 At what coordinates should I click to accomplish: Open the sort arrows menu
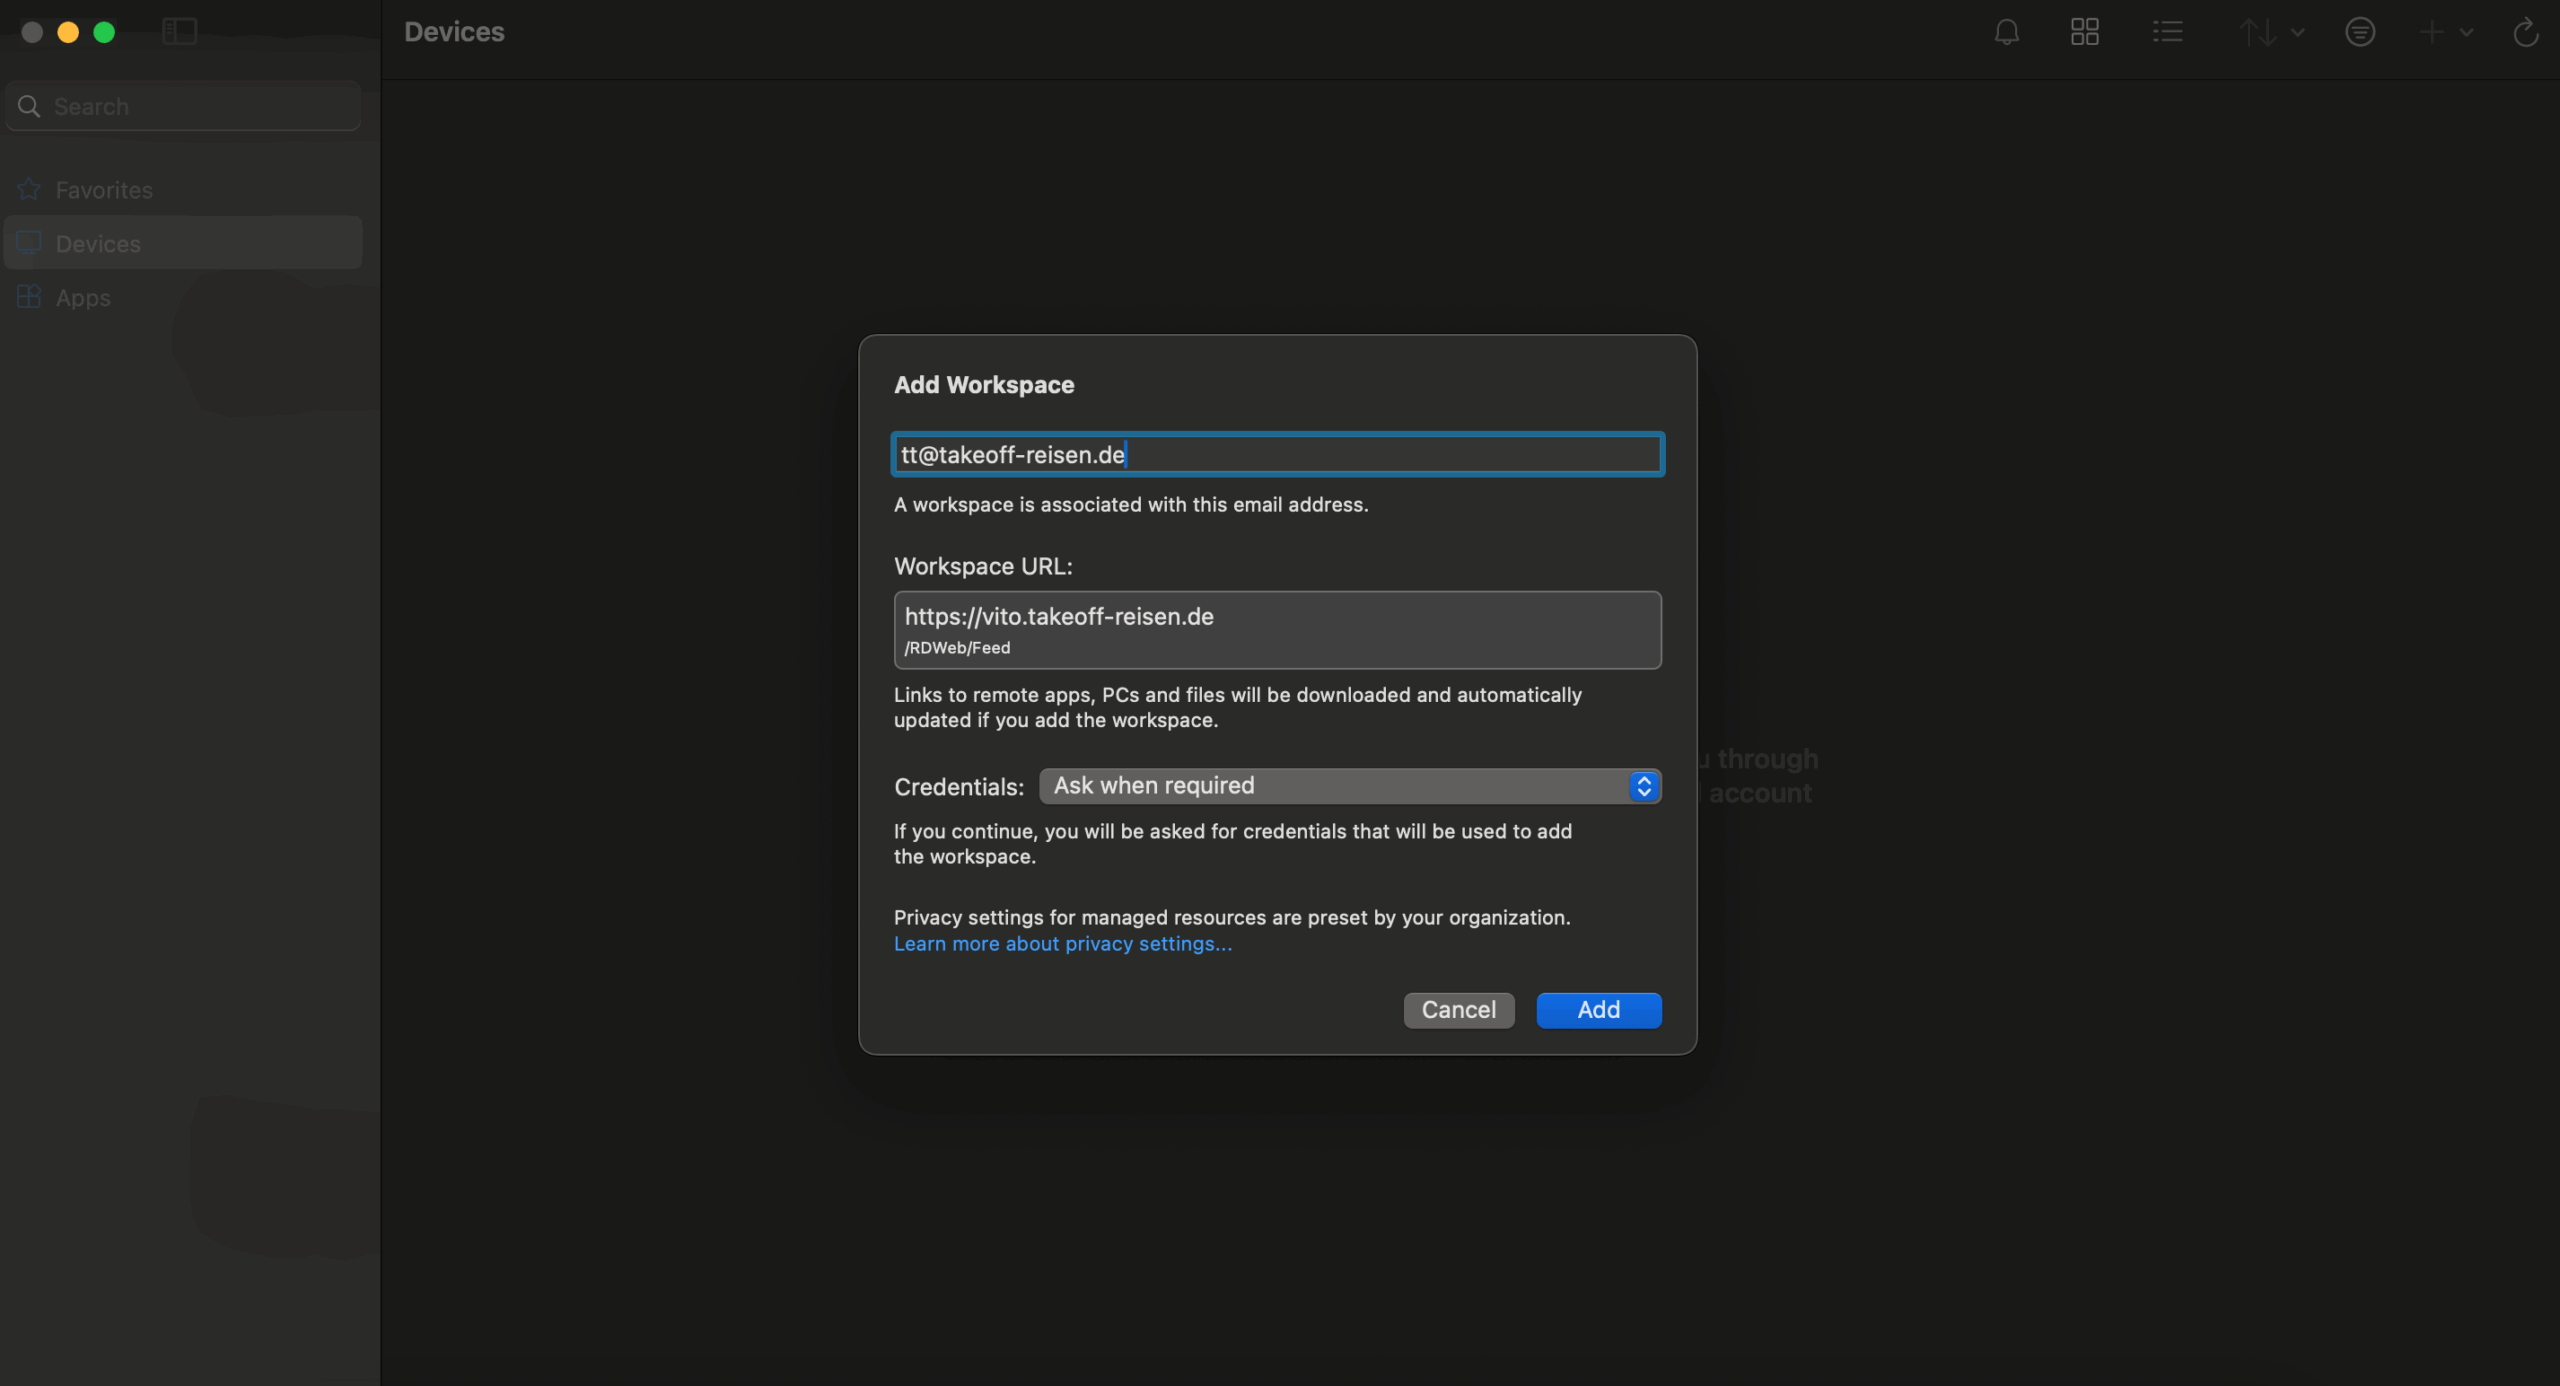tap(2270, 32)
